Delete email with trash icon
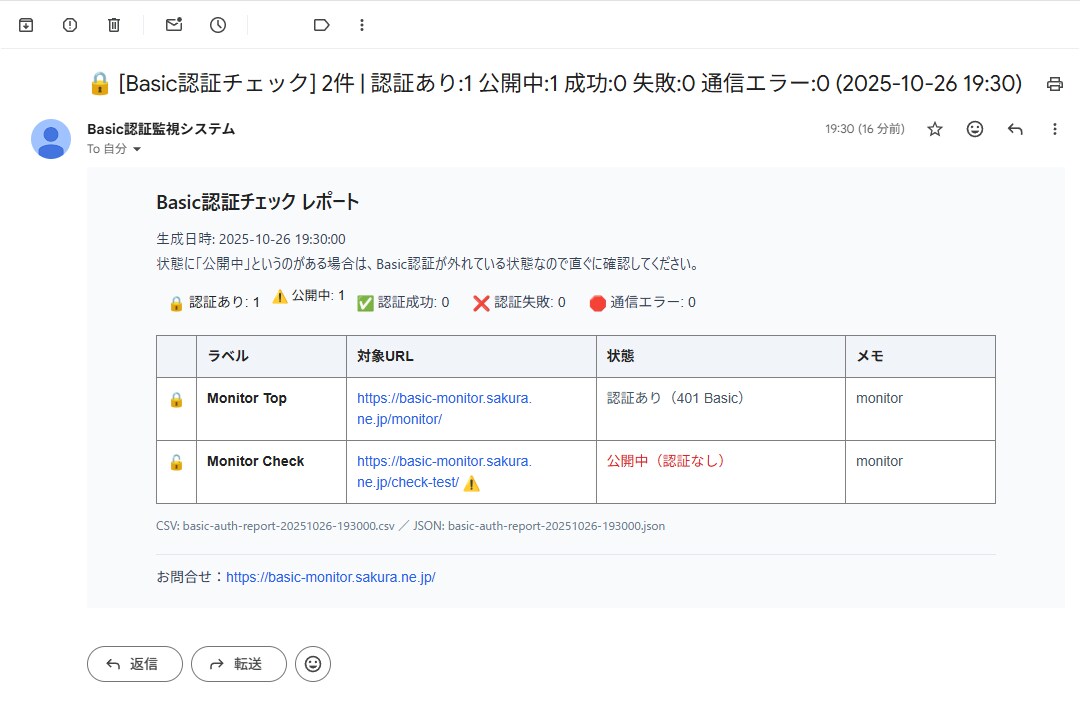 click(114, 25)
